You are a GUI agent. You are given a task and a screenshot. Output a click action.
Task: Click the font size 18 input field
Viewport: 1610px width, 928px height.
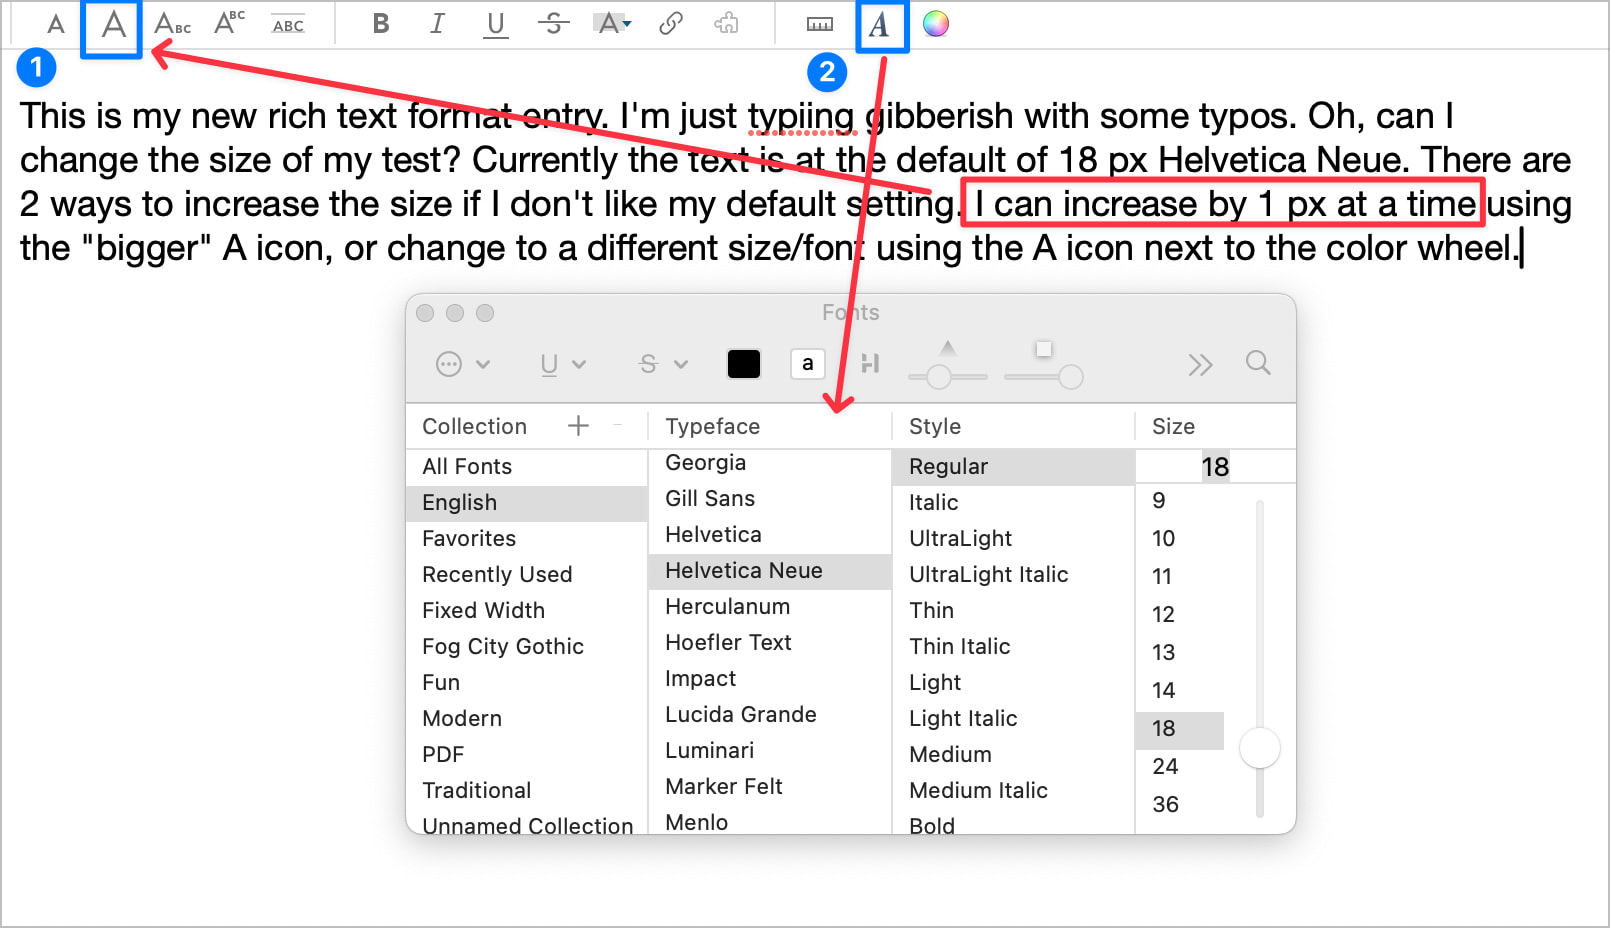coord(1214,467)
